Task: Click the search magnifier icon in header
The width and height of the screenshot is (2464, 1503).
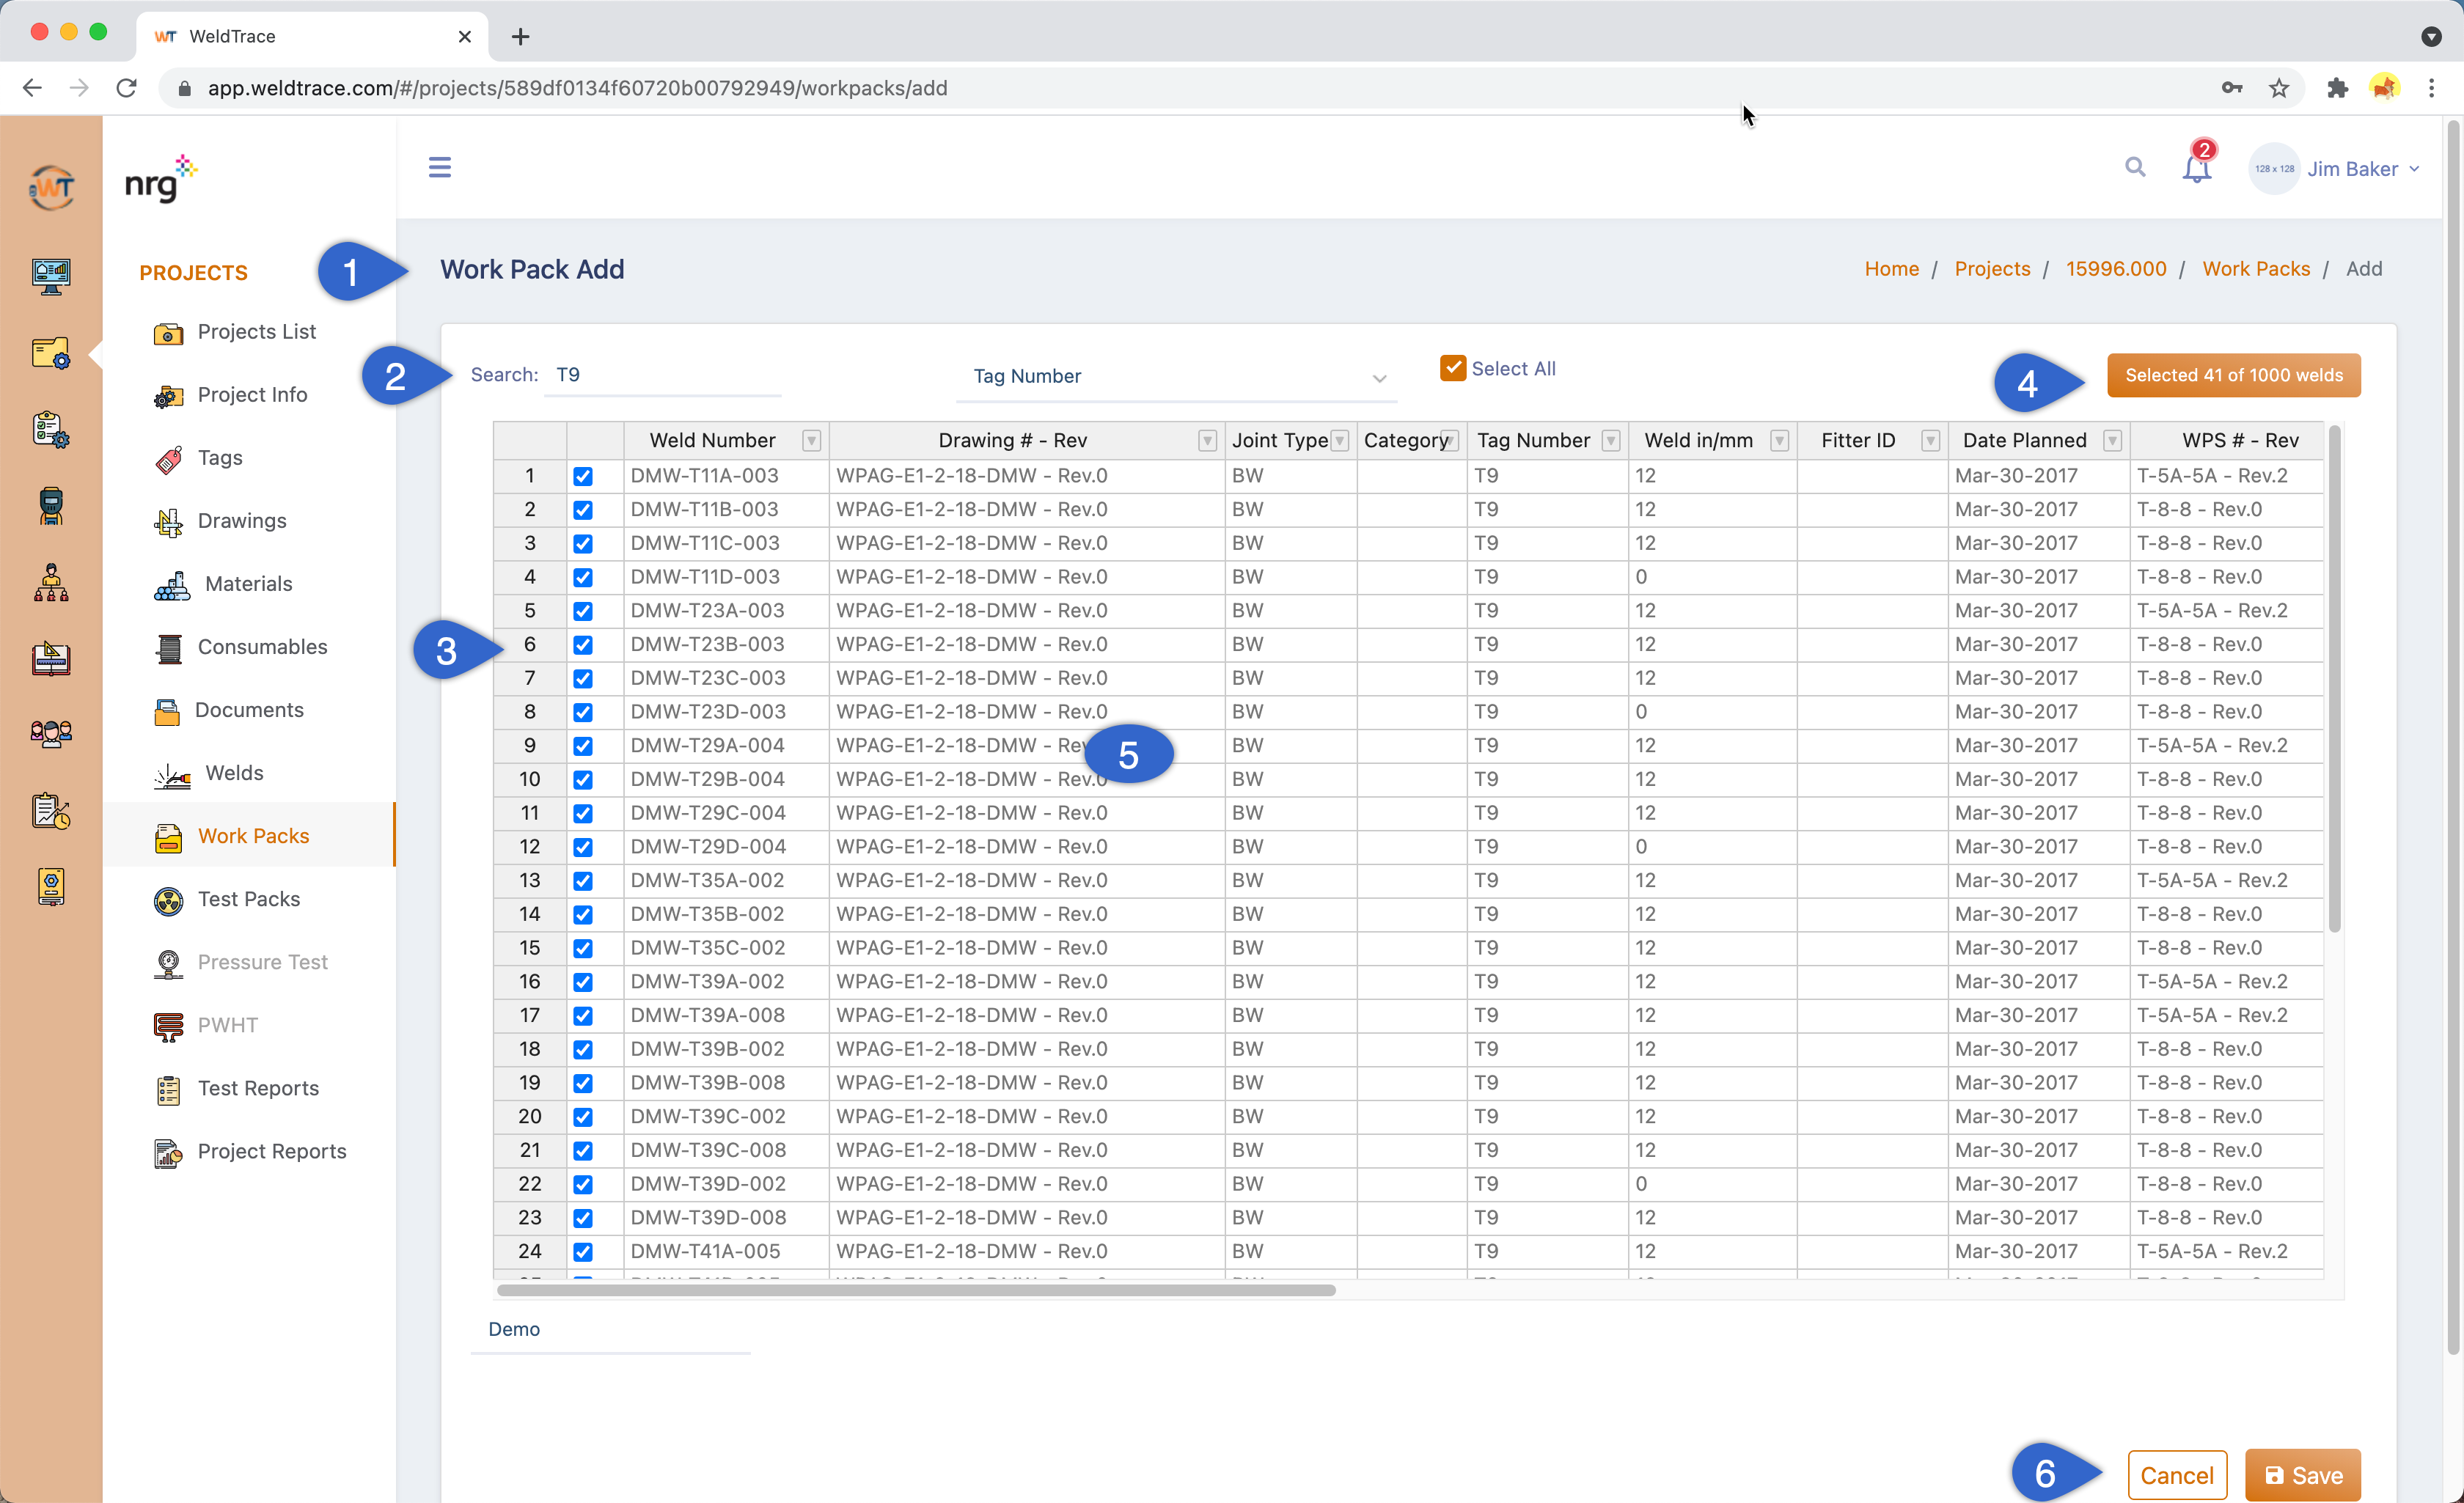Action: tap(2135, 167)
